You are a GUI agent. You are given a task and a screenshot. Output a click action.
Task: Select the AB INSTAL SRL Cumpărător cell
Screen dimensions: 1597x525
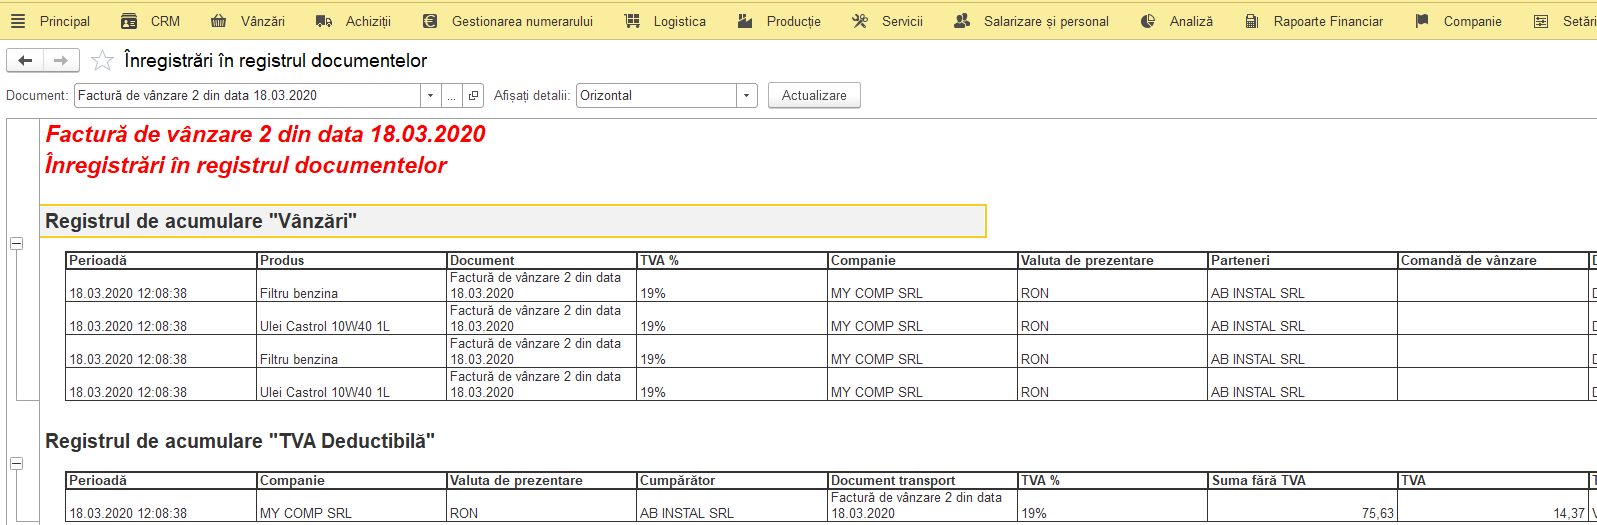point(733,506)
